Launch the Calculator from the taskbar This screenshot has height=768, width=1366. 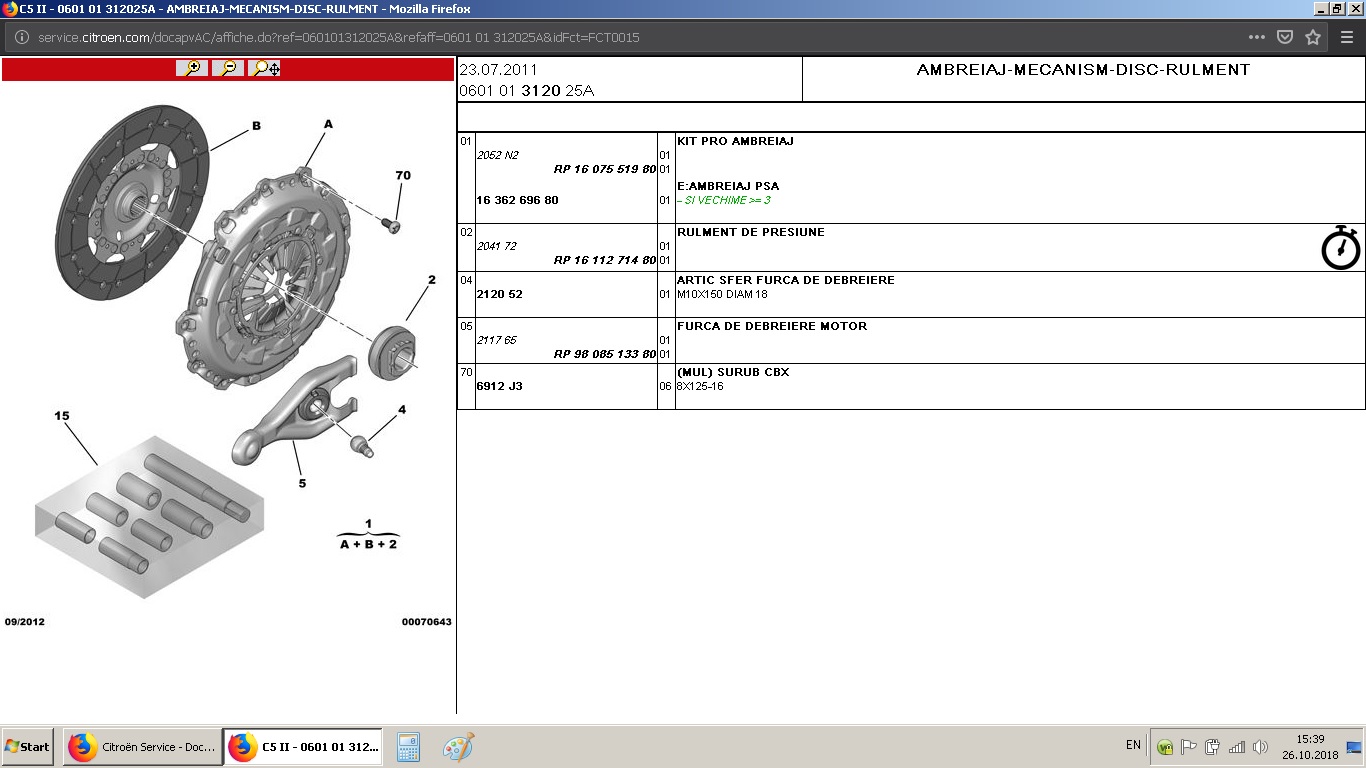click(x=408, y=747)
